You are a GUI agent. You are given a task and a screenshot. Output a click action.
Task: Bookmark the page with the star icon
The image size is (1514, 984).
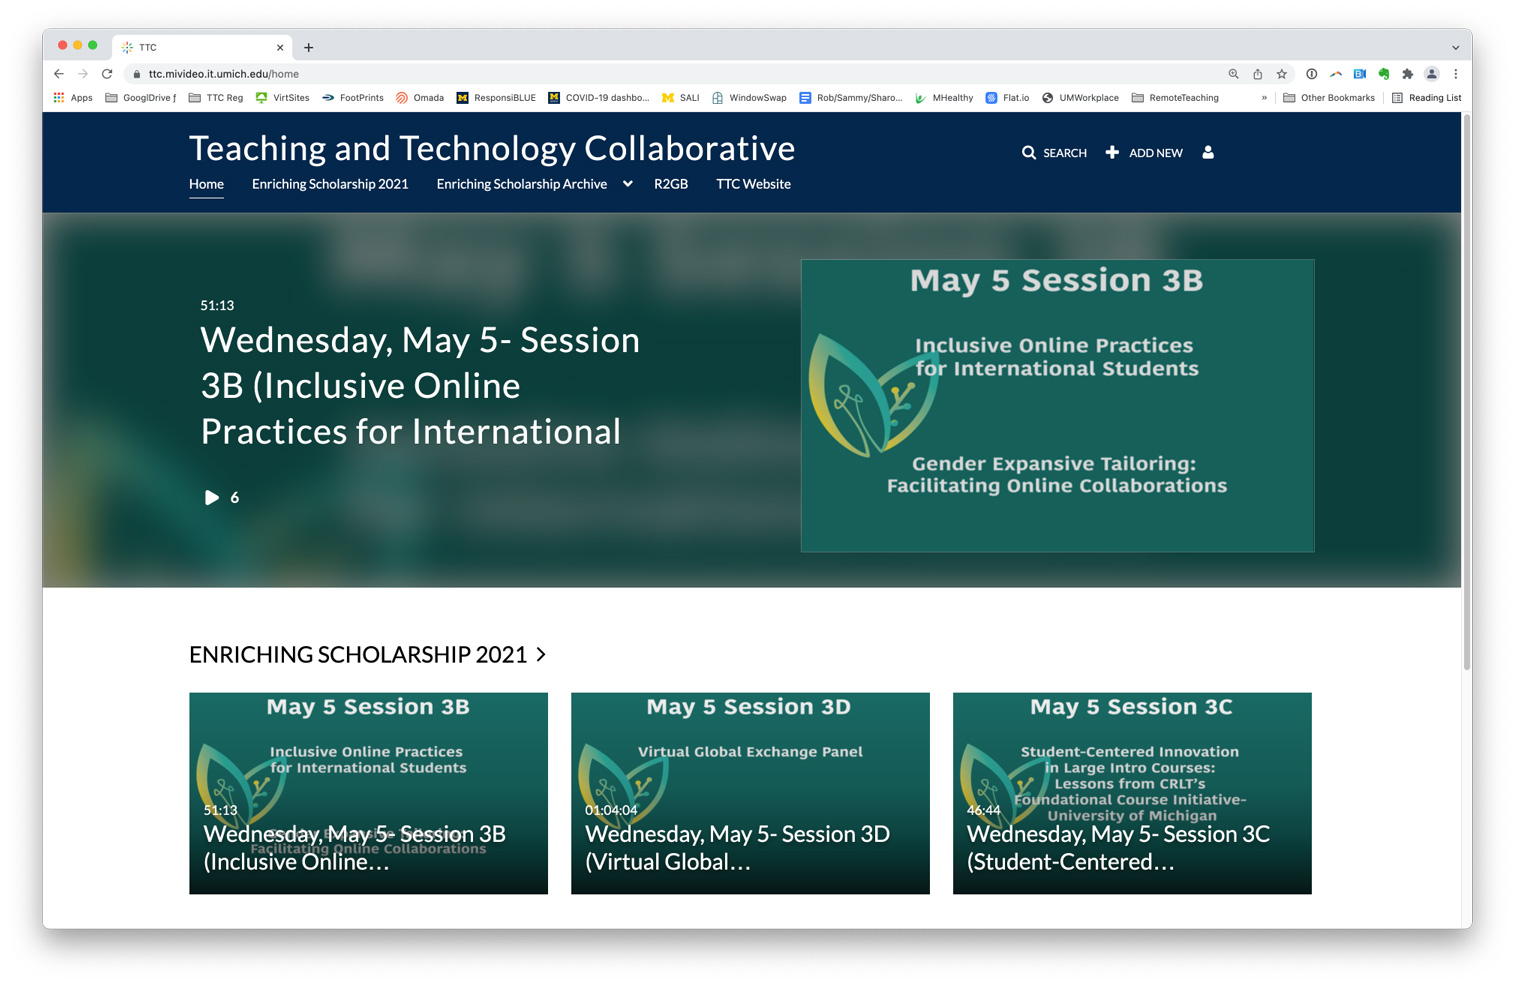tap(1281, 74)
